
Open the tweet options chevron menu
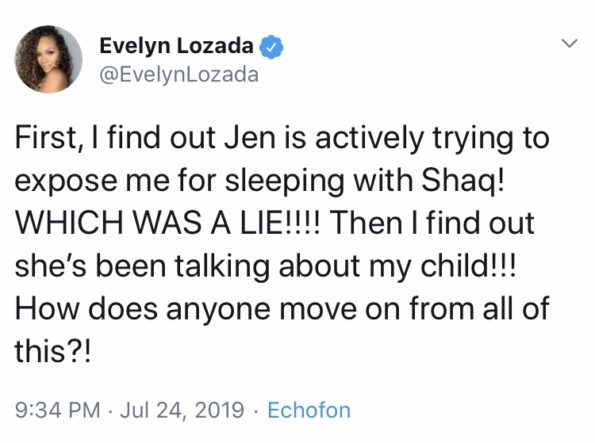coord(570,43)
